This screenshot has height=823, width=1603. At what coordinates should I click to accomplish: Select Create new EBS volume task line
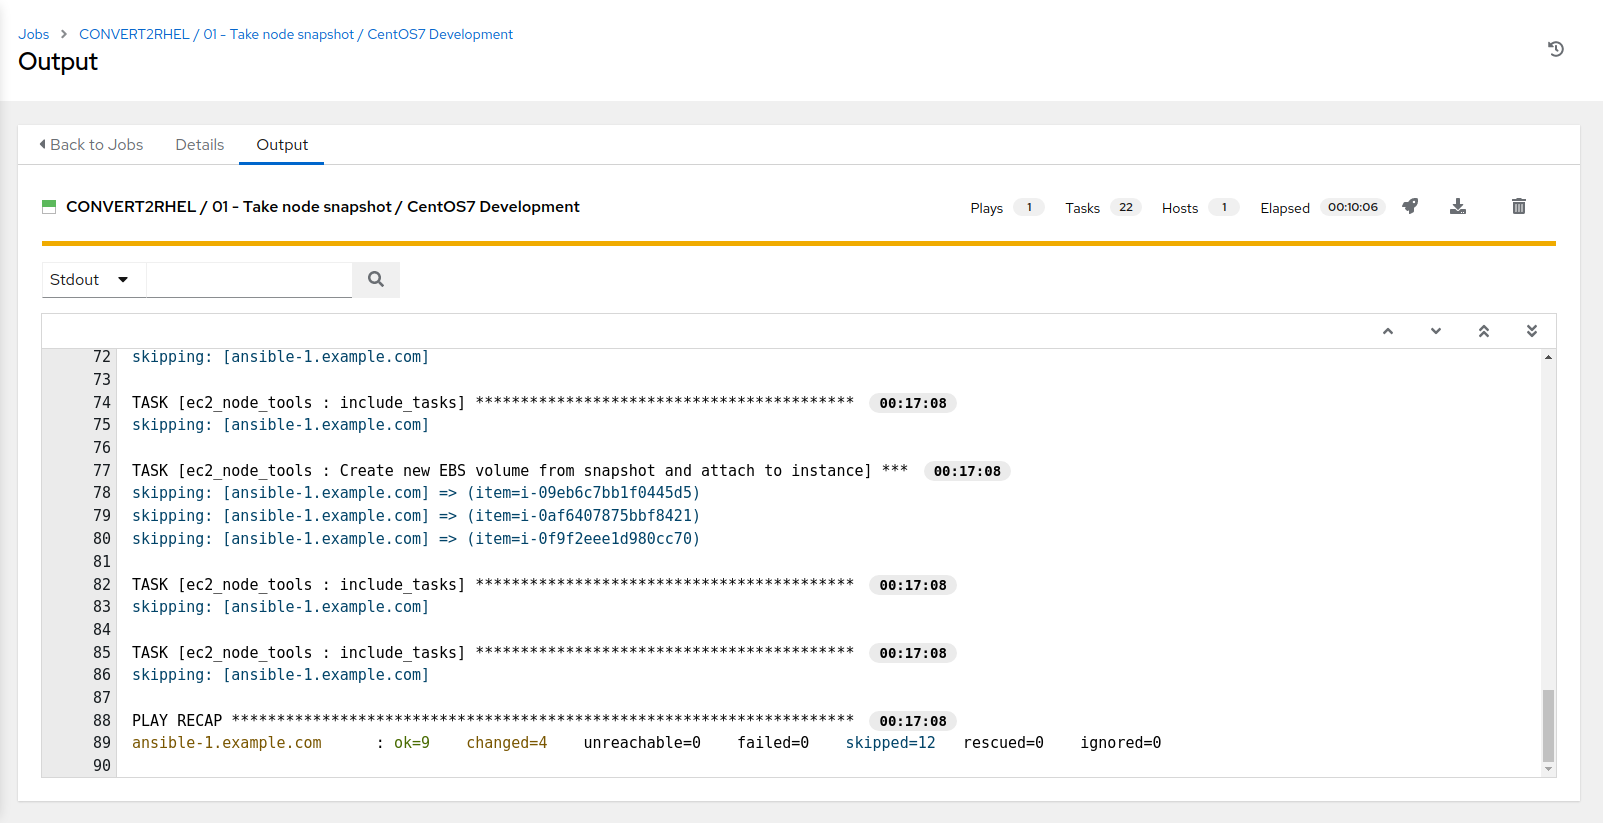pyautogui.click(x=520, y=471)
